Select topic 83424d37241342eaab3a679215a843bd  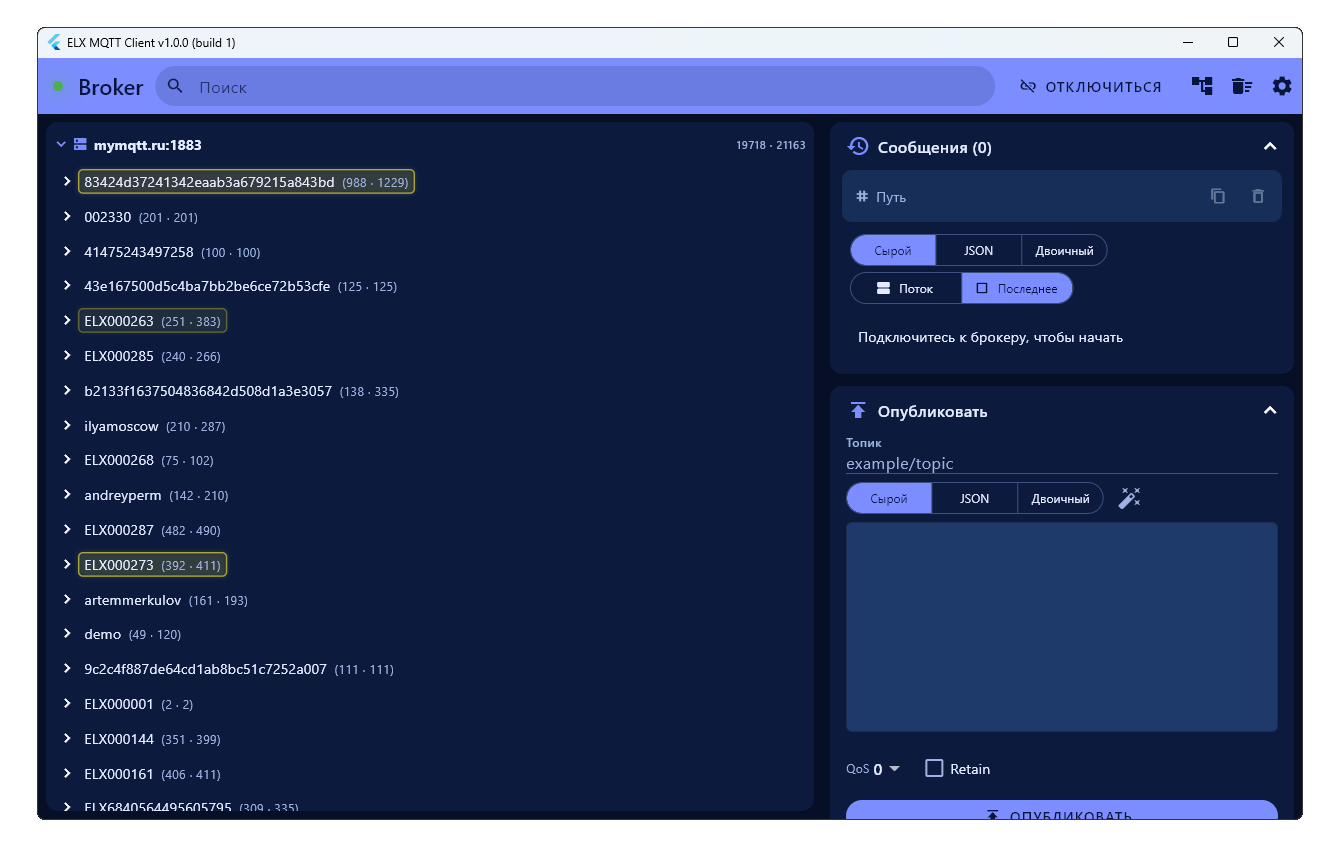(246, 182)
